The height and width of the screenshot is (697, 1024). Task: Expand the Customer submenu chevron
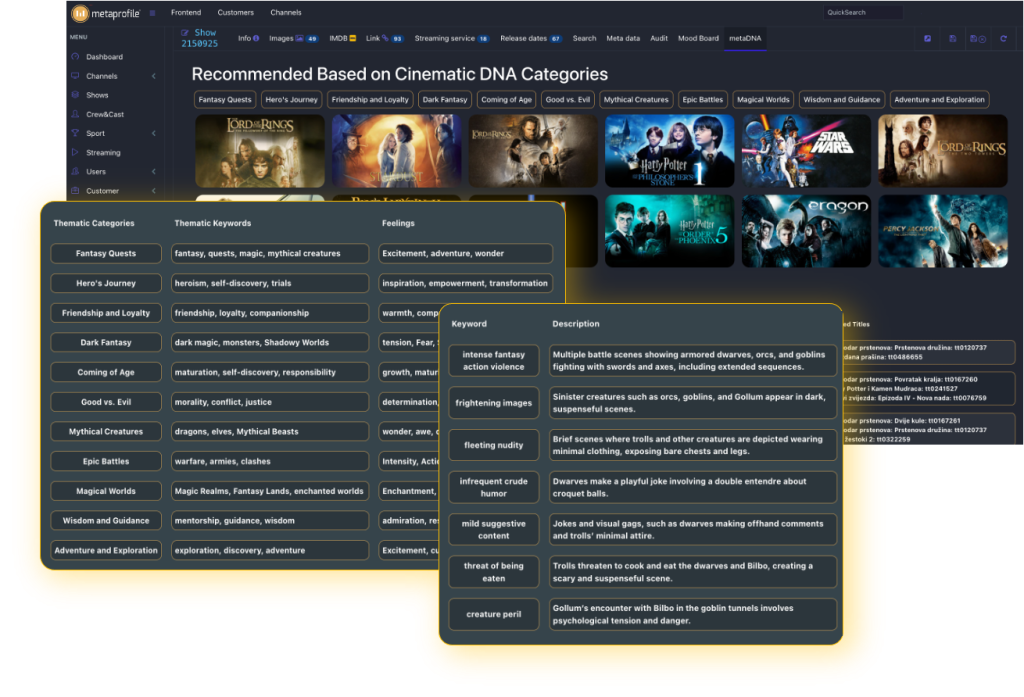click(153, 191)
